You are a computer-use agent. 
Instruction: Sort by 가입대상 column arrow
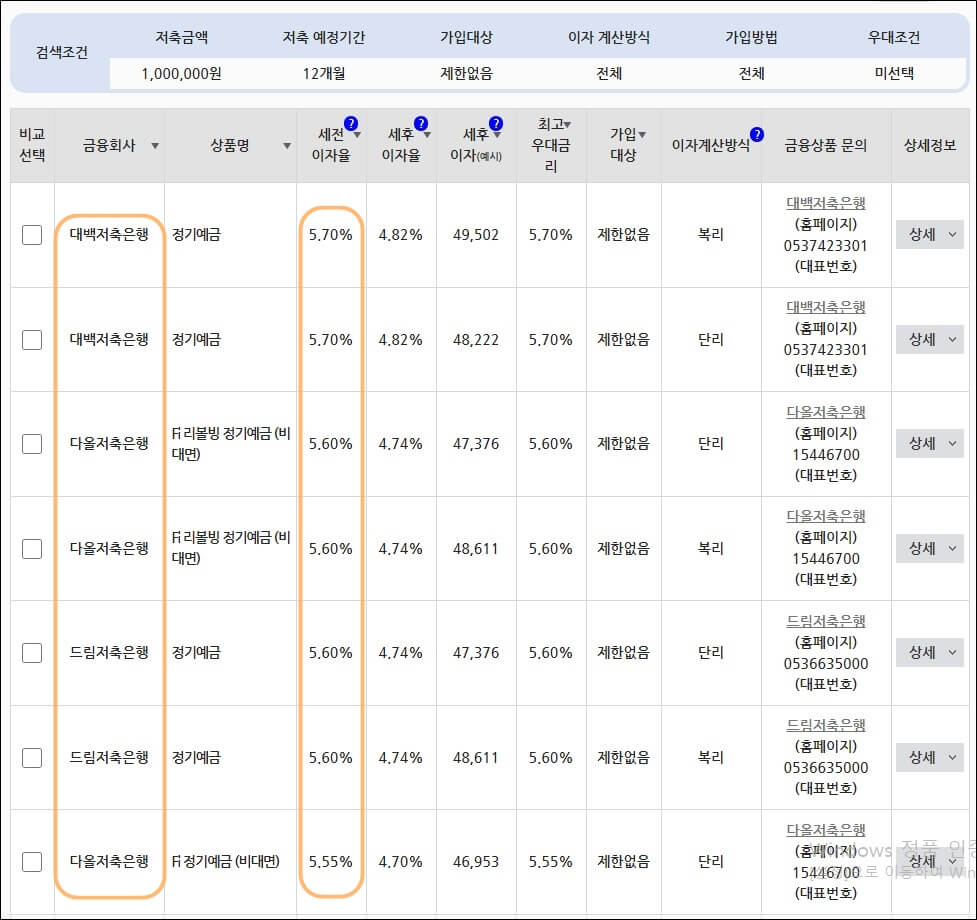pos(641,134)
